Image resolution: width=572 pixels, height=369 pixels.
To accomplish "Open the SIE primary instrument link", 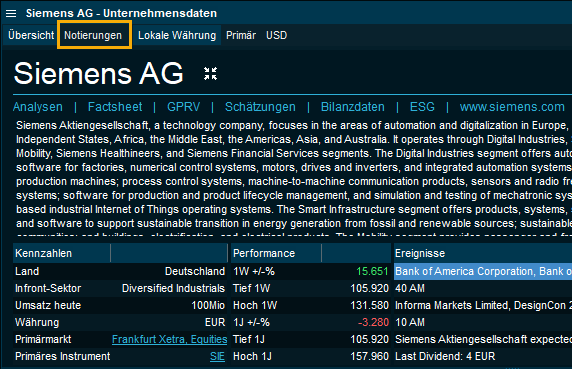I will coord(217,357).
